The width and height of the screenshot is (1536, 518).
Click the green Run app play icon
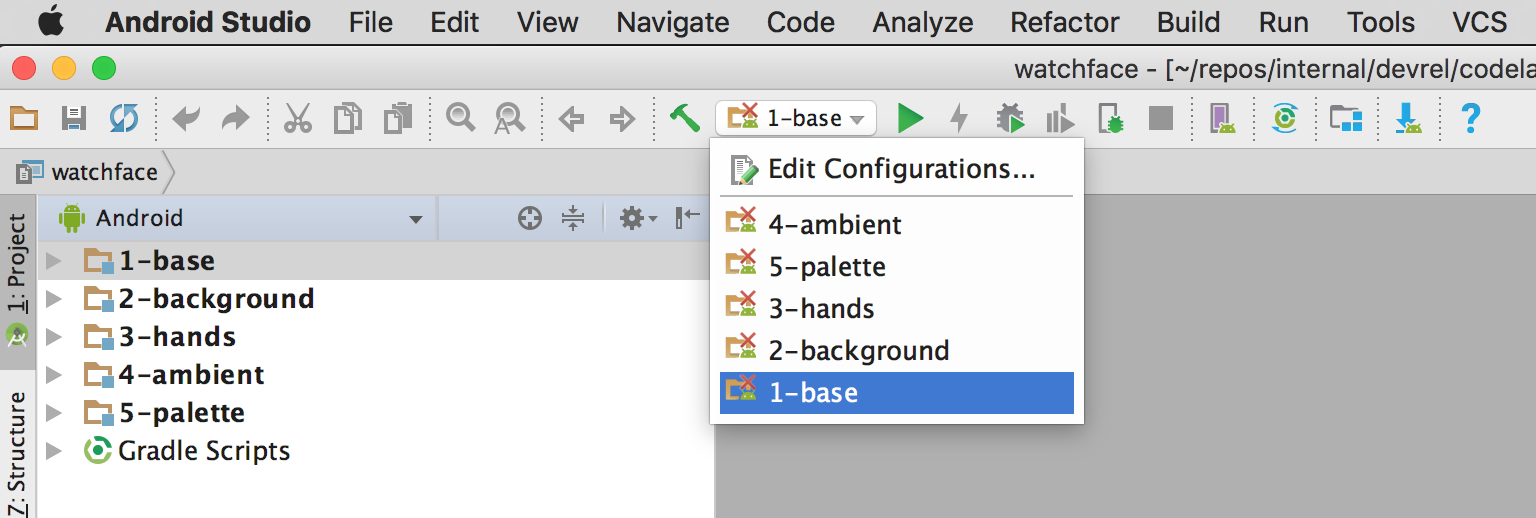[x=910, y=119]
